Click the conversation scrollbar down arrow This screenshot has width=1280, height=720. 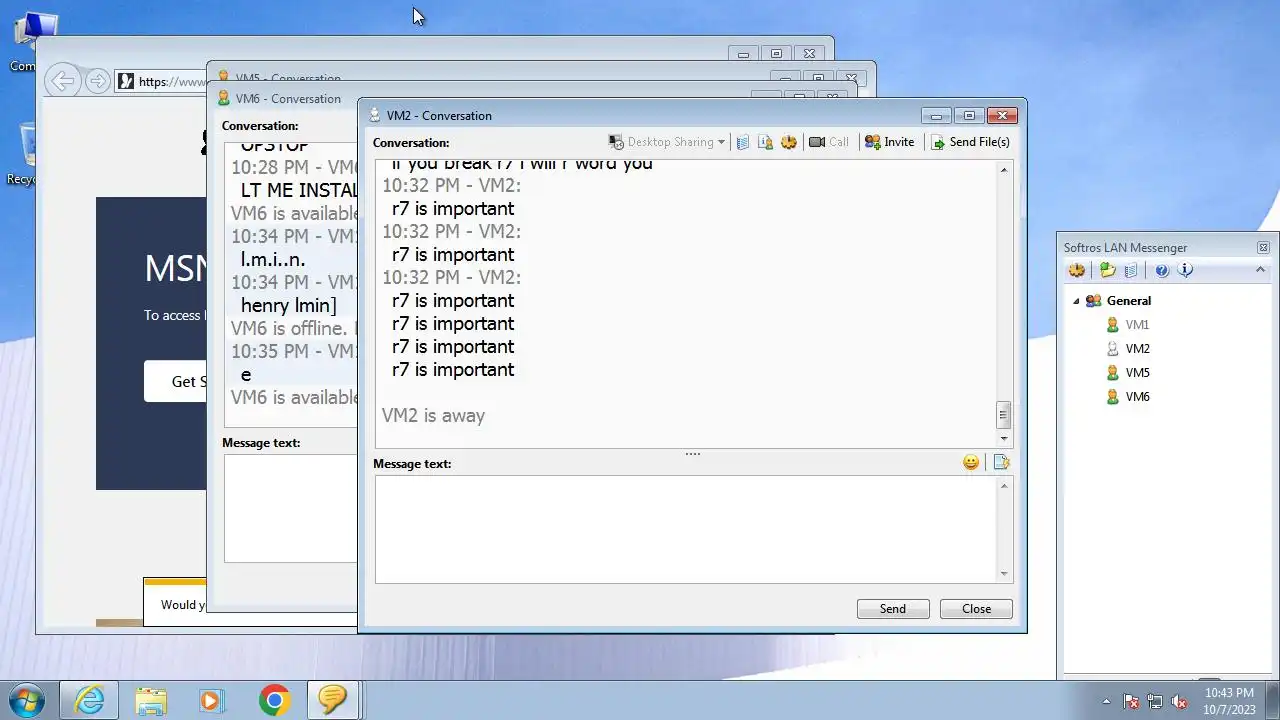click(x=1004, y=438)
